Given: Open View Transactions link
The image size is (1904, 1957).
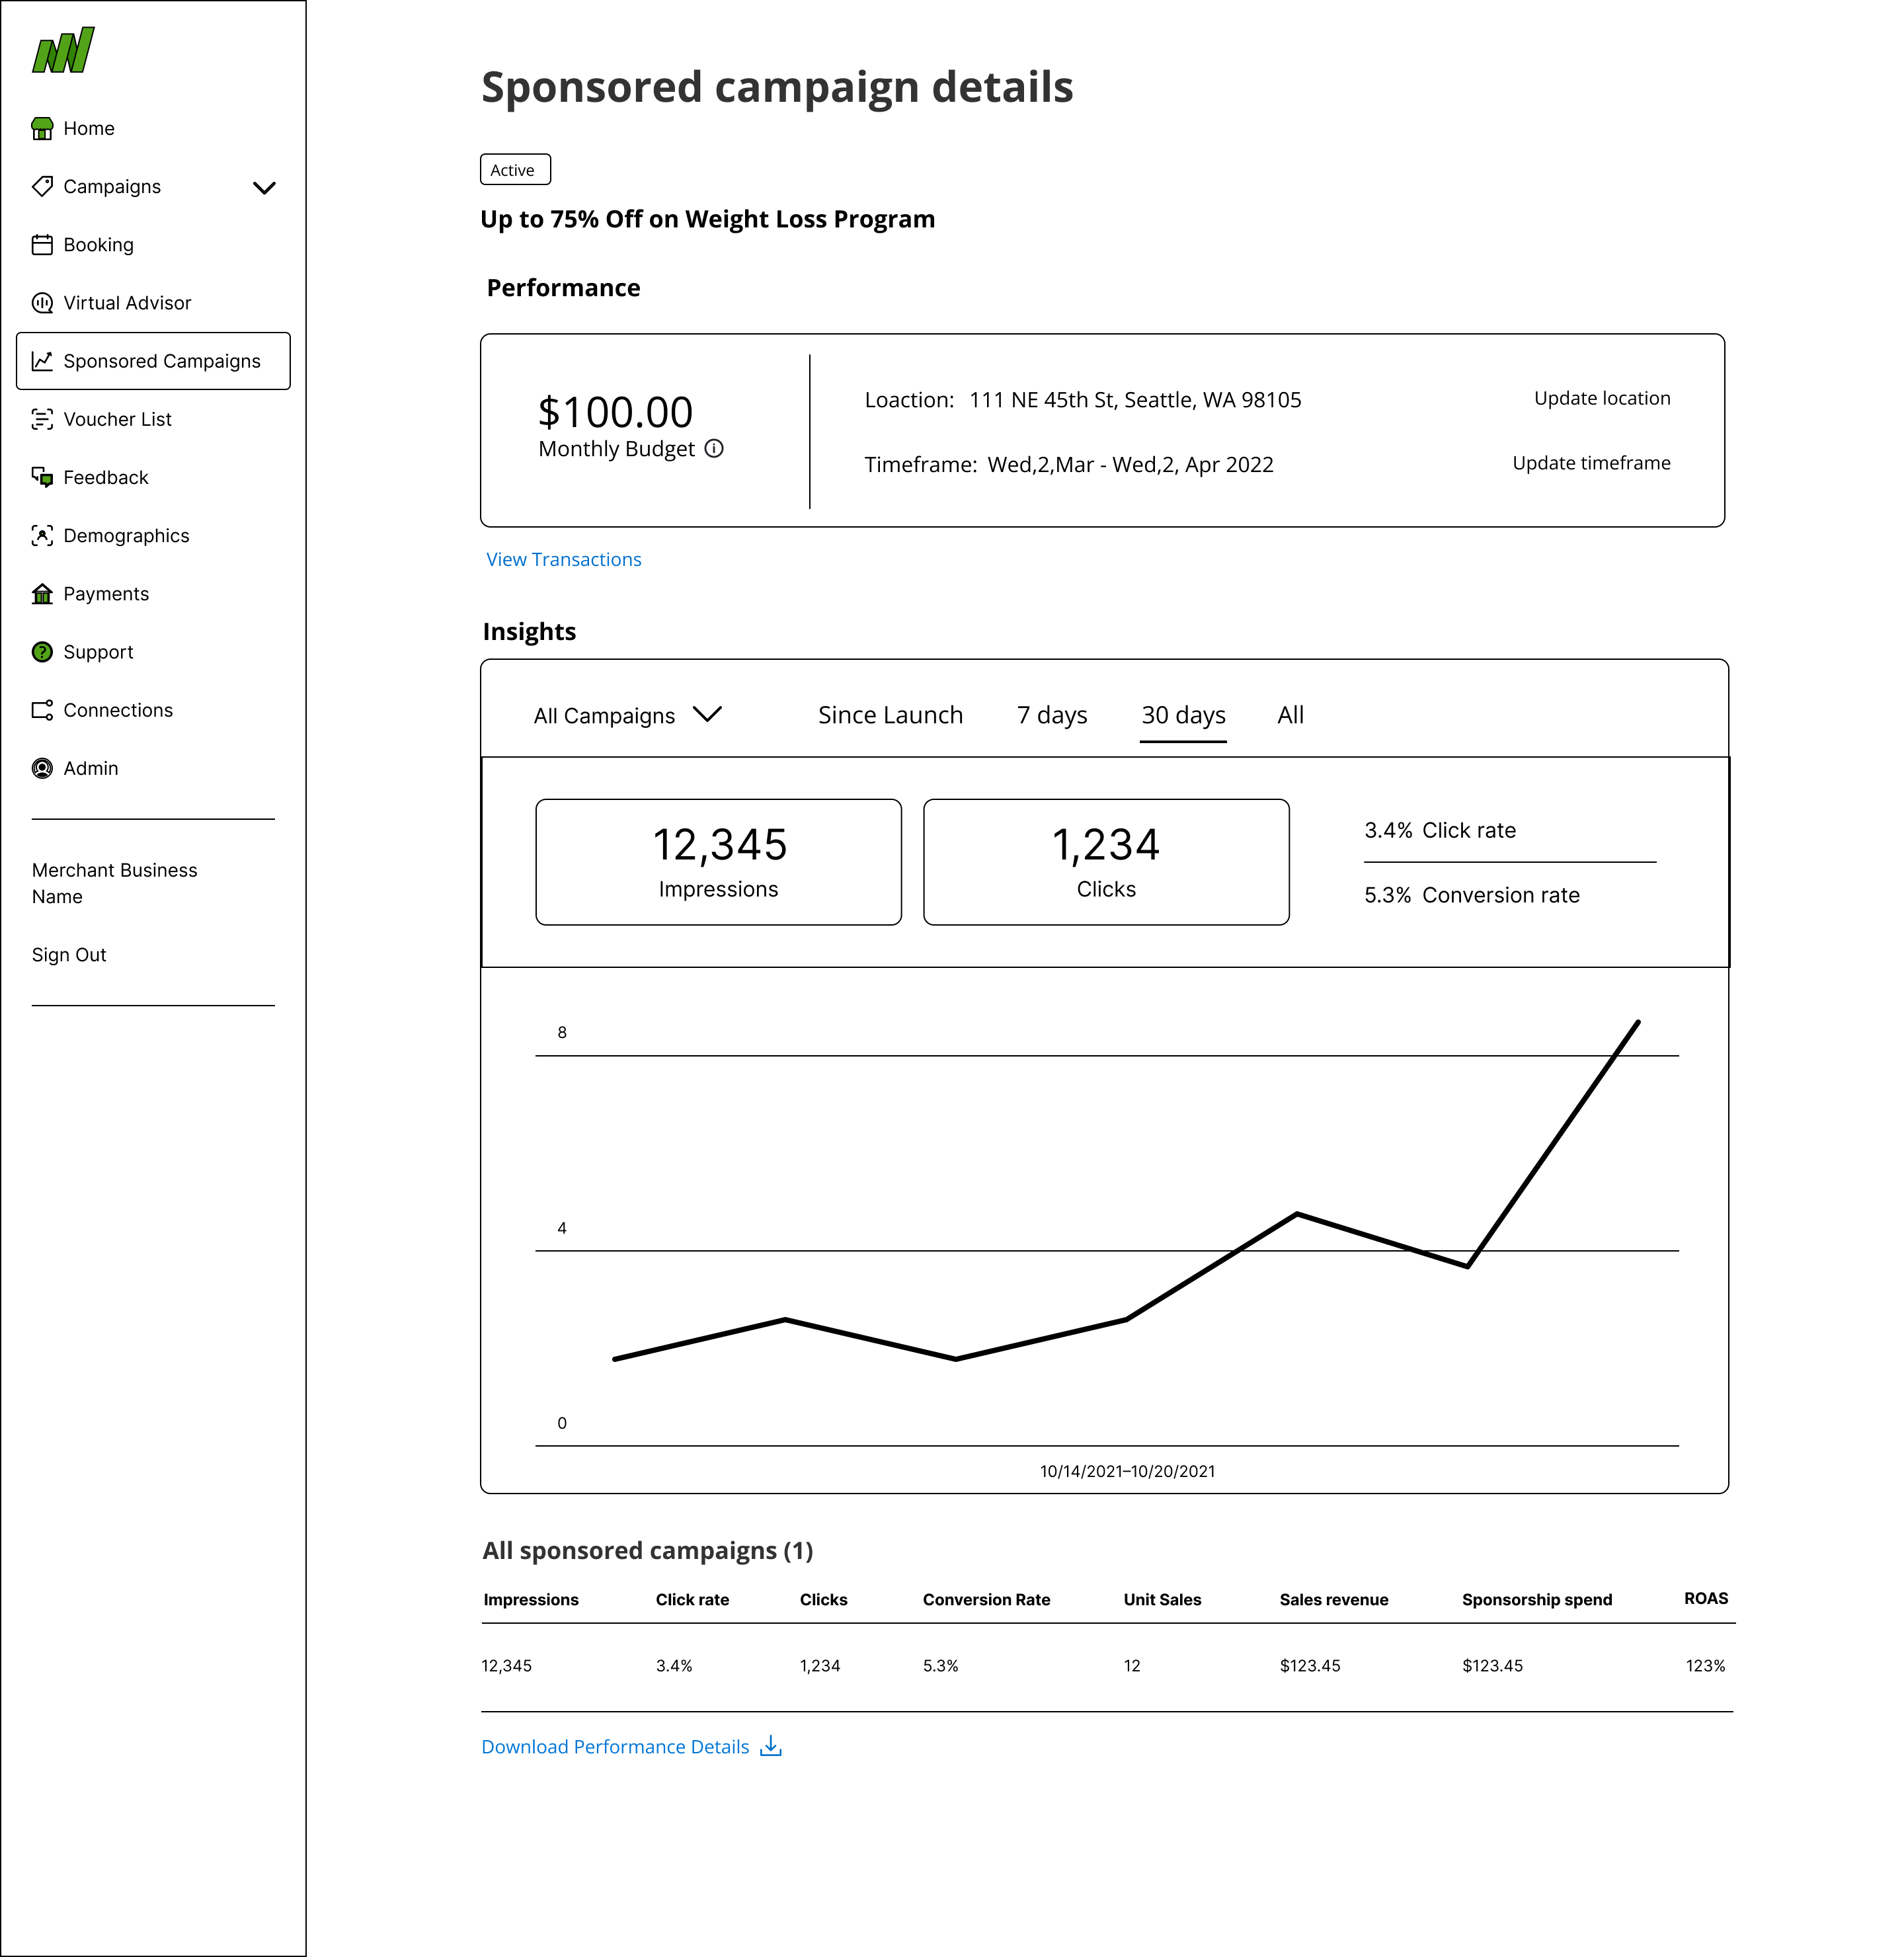Looking at the screenshot, I should point(564,559).
